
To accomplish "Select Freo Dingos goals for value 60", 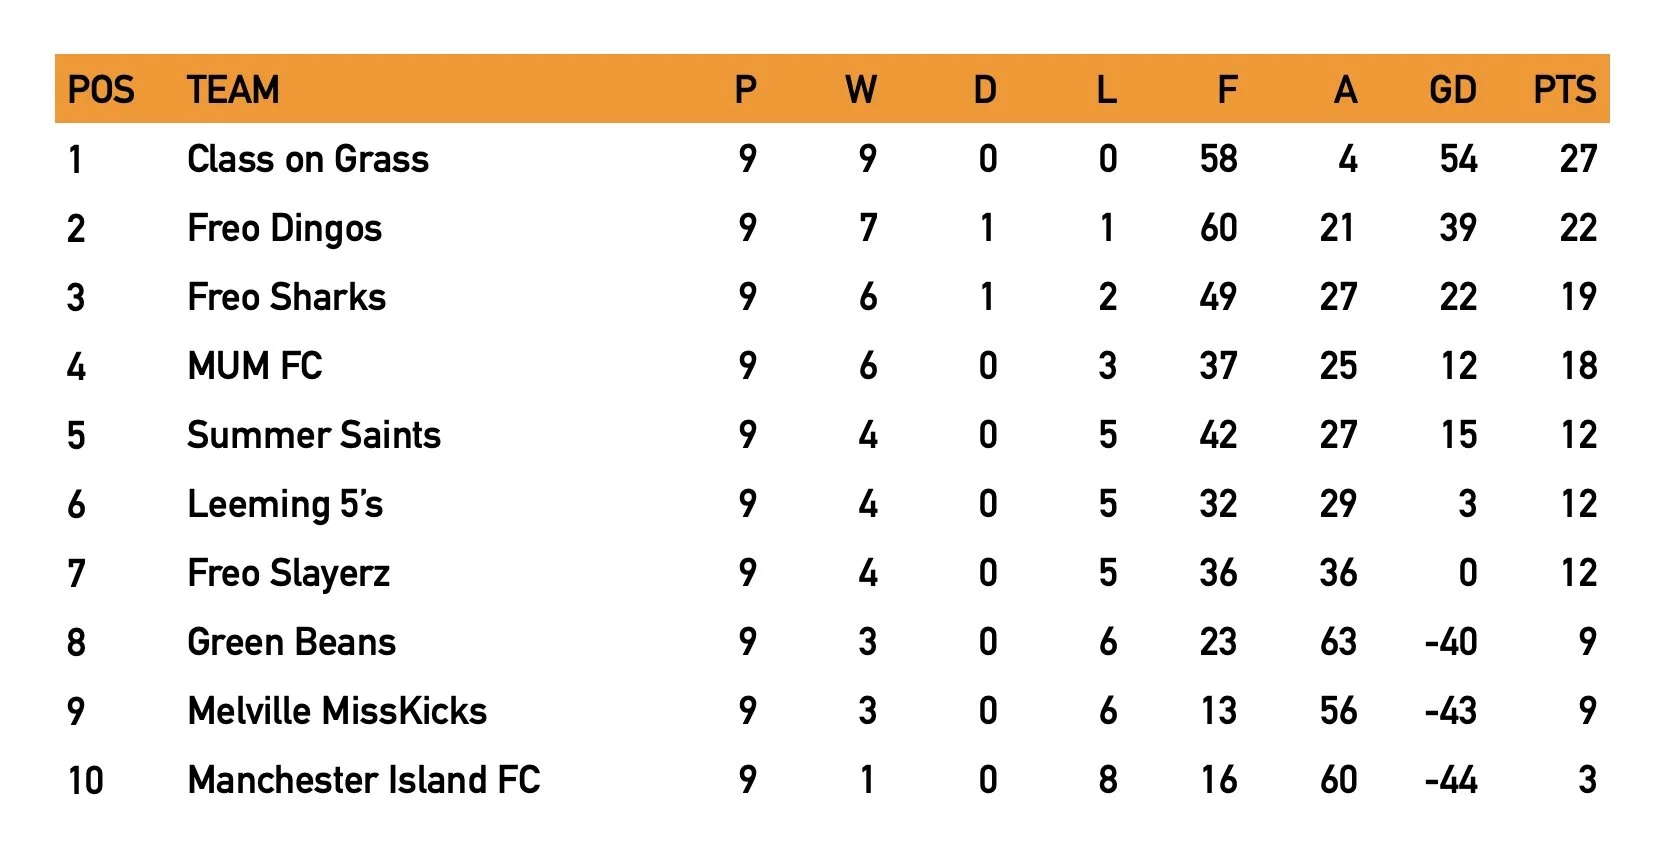I will [x=1218, y=229].
